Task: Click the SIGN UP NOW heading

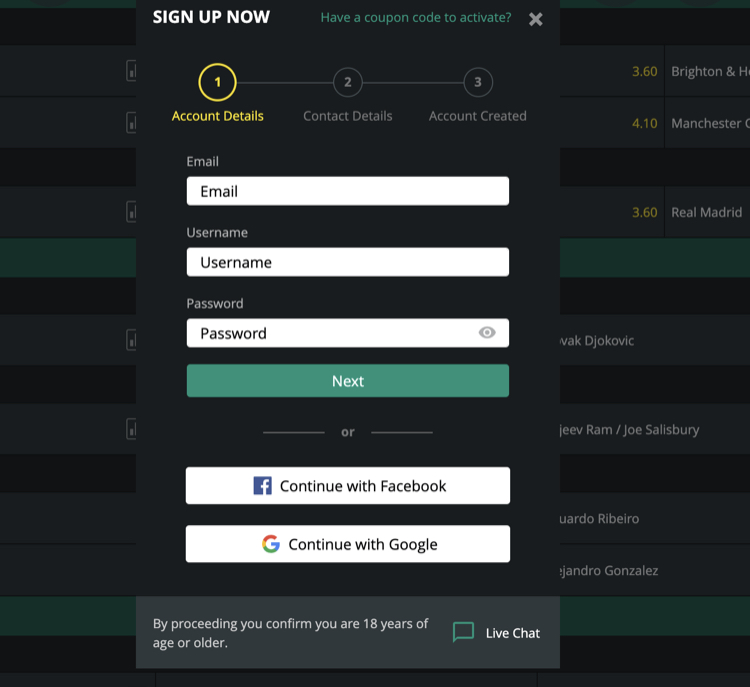Action: 211,17
